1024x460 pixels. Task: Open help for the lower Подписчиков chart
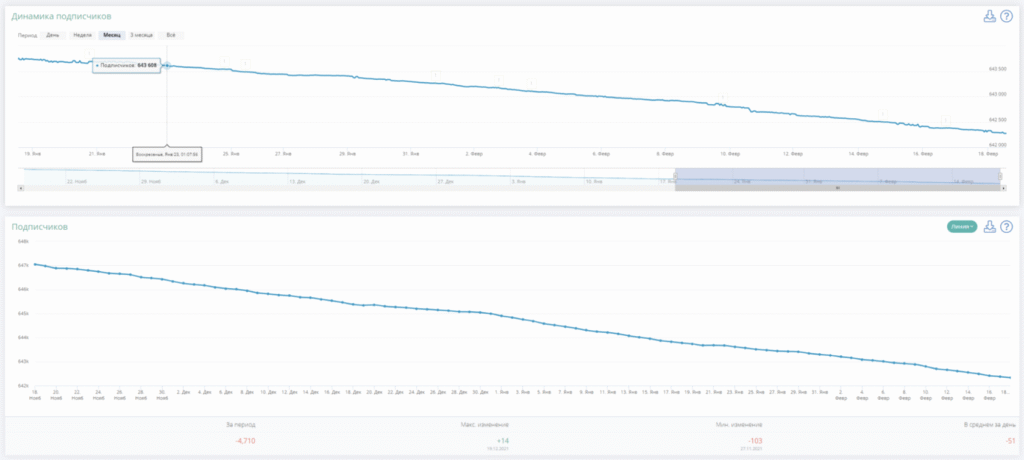pos(1006,227)
